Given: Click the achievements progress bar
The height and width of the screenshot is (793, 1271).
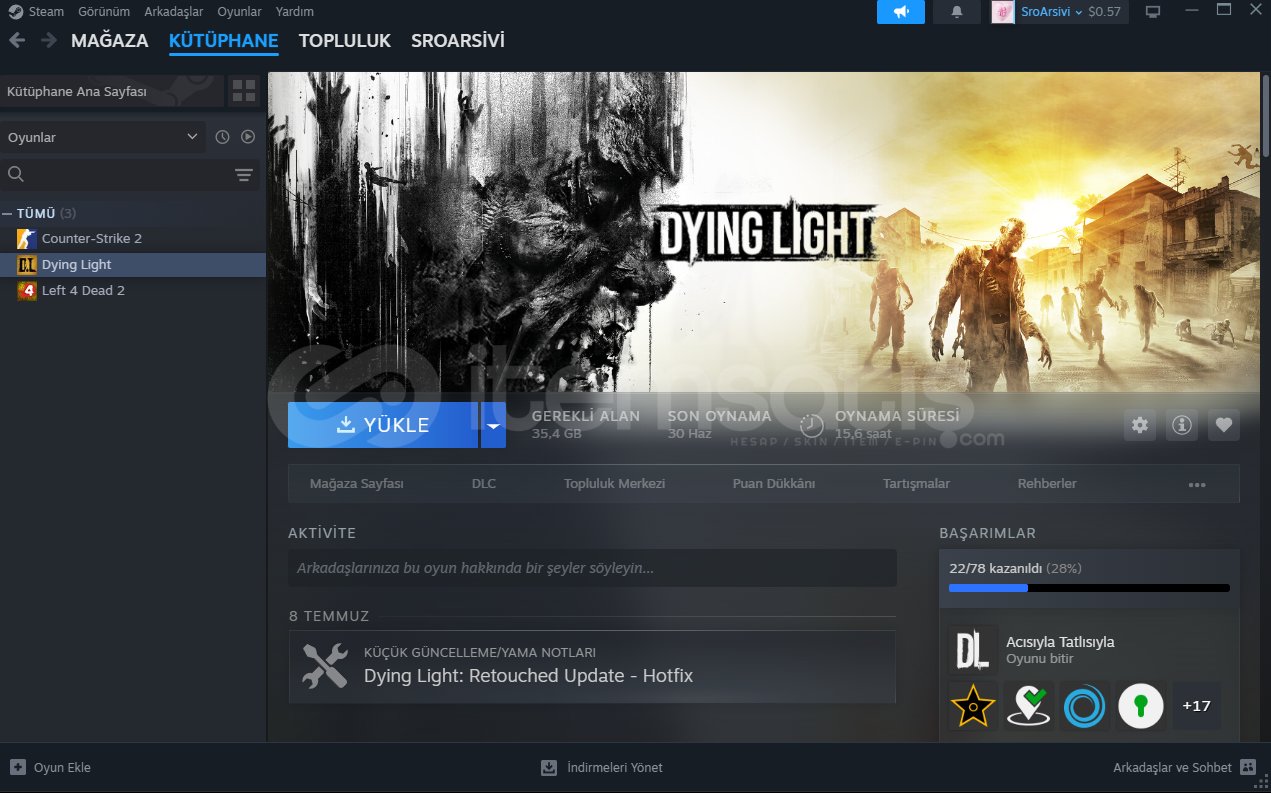Looking at the screenshot, I should 1089,588.
